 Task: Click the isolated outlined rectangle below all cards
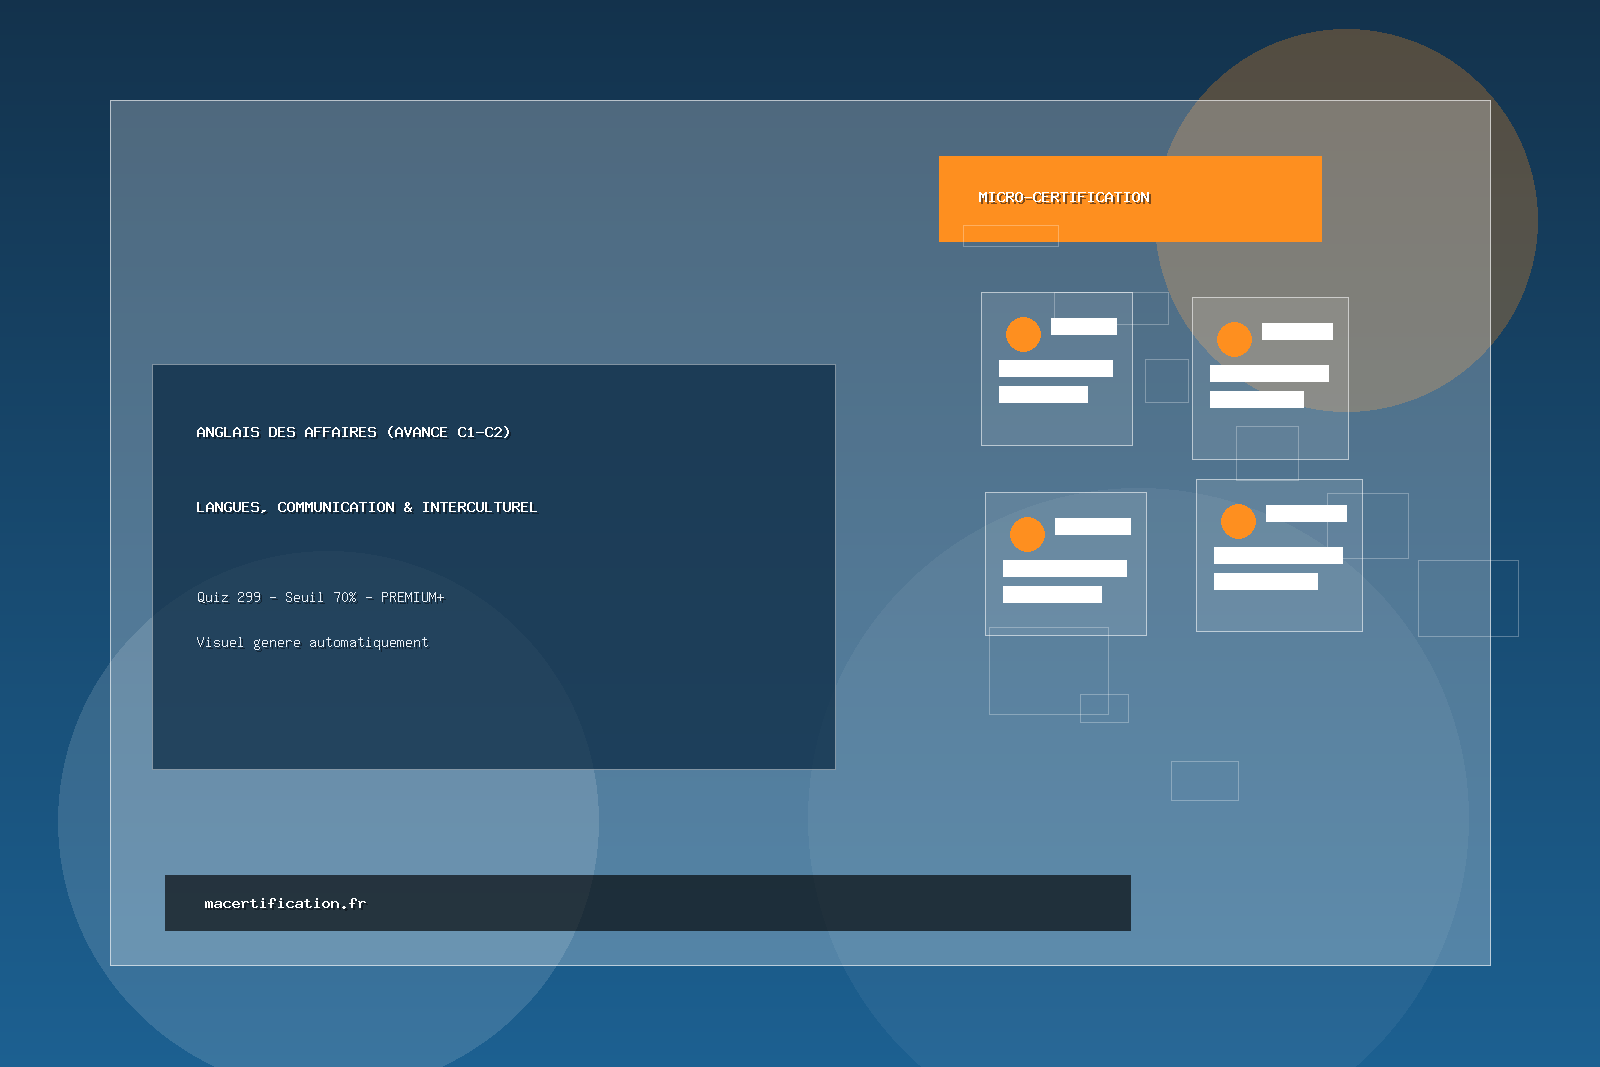[x=1204, y=781]
